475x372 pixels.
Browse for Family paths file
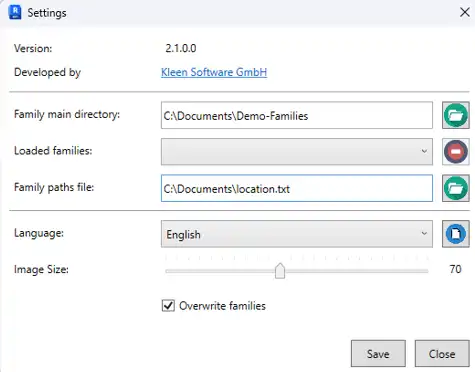(x=456, y=188)
